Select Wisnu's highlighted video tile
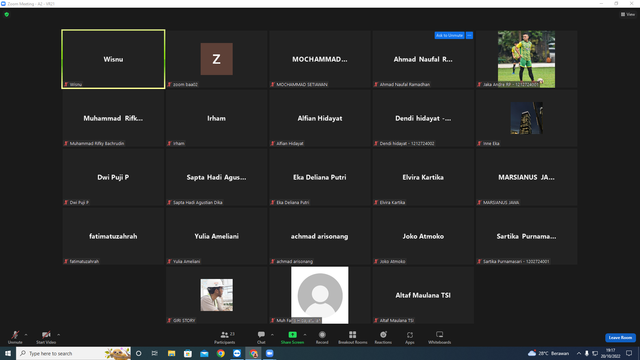The height and width of the screenshot is (360, 640). (113, 59)
